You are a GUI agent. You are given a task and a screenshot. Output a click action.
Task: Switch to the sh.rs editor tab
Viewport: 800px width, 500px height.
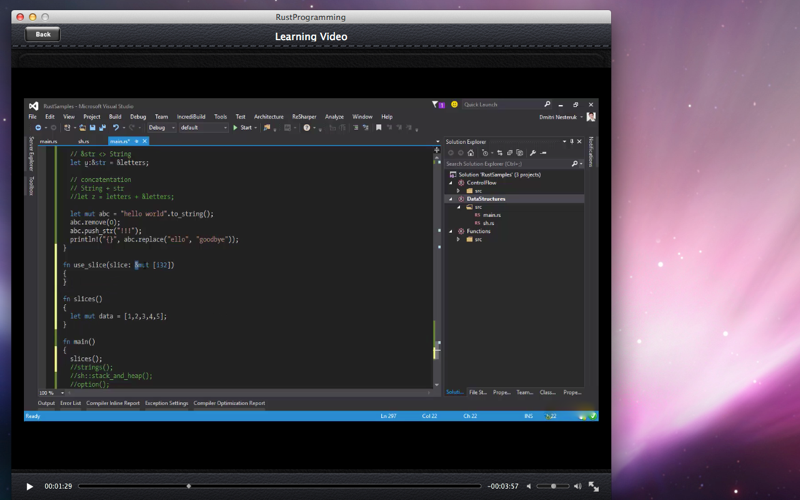(x=84, y=141)
